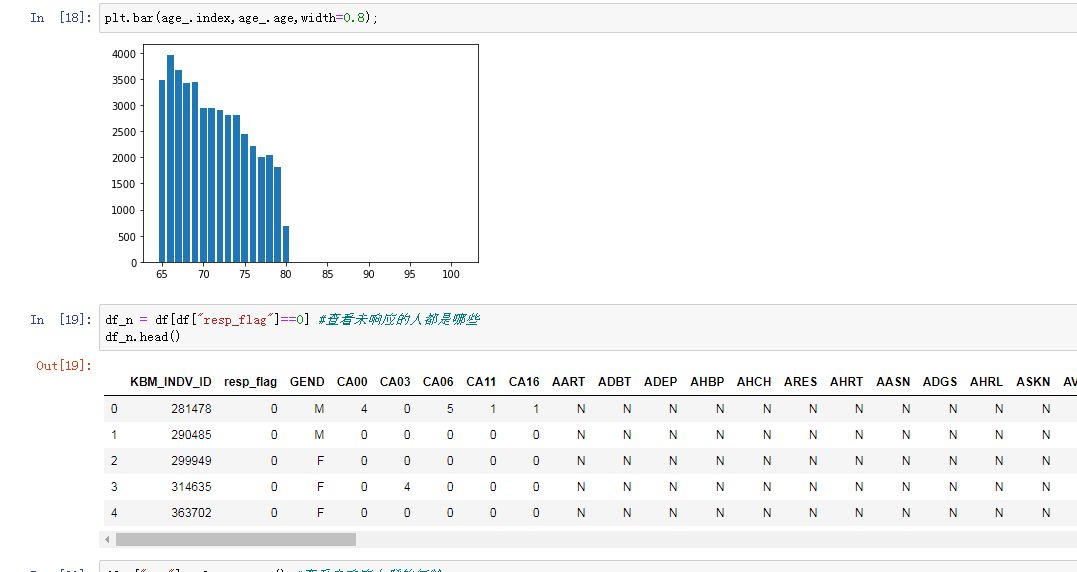1077x572 pixels.
Task: Click the cell with ID 281478
Action: pyautogui.click(x=190, y=409)
